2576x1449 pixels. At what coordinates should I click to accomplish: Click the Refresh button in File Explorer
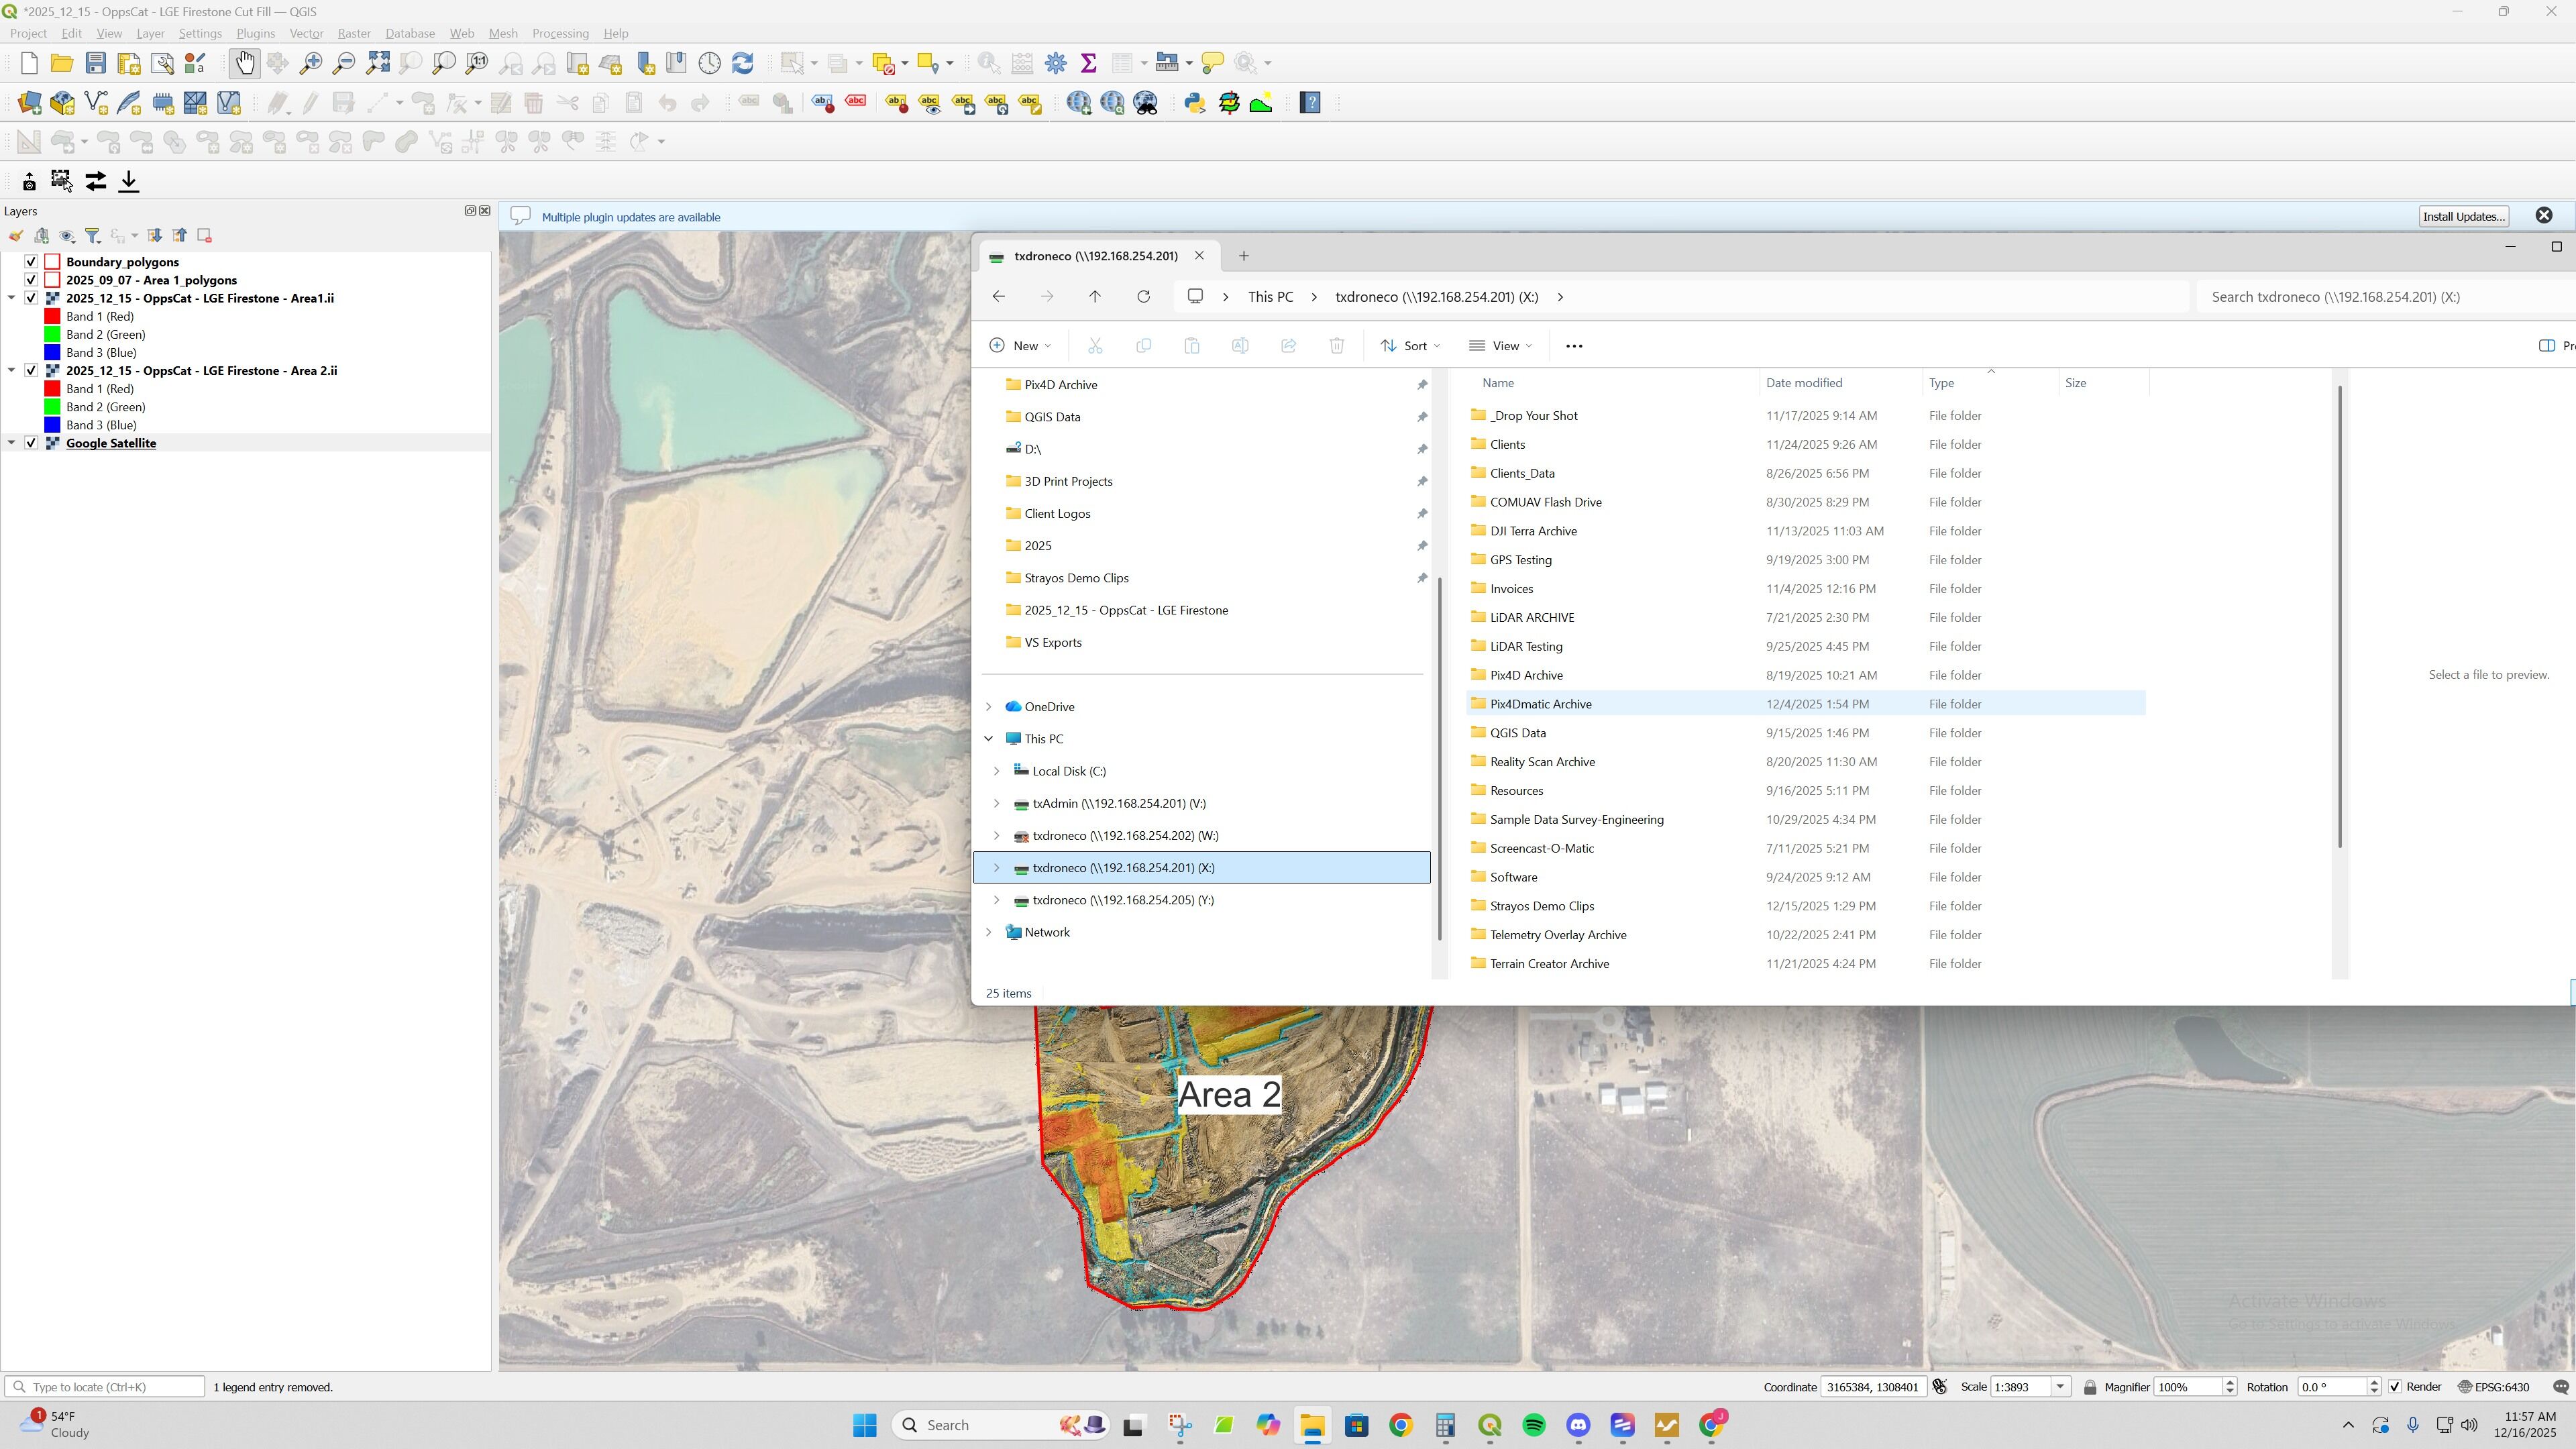coord(1144,297)
